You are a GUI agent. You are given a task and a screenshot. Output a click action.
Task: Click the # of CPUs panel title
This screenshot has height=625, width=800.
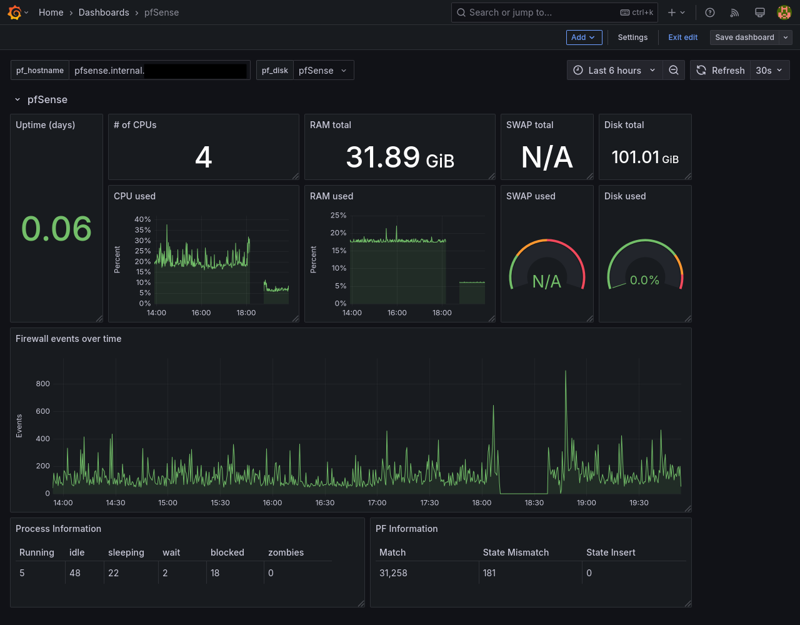click(135, 125)
